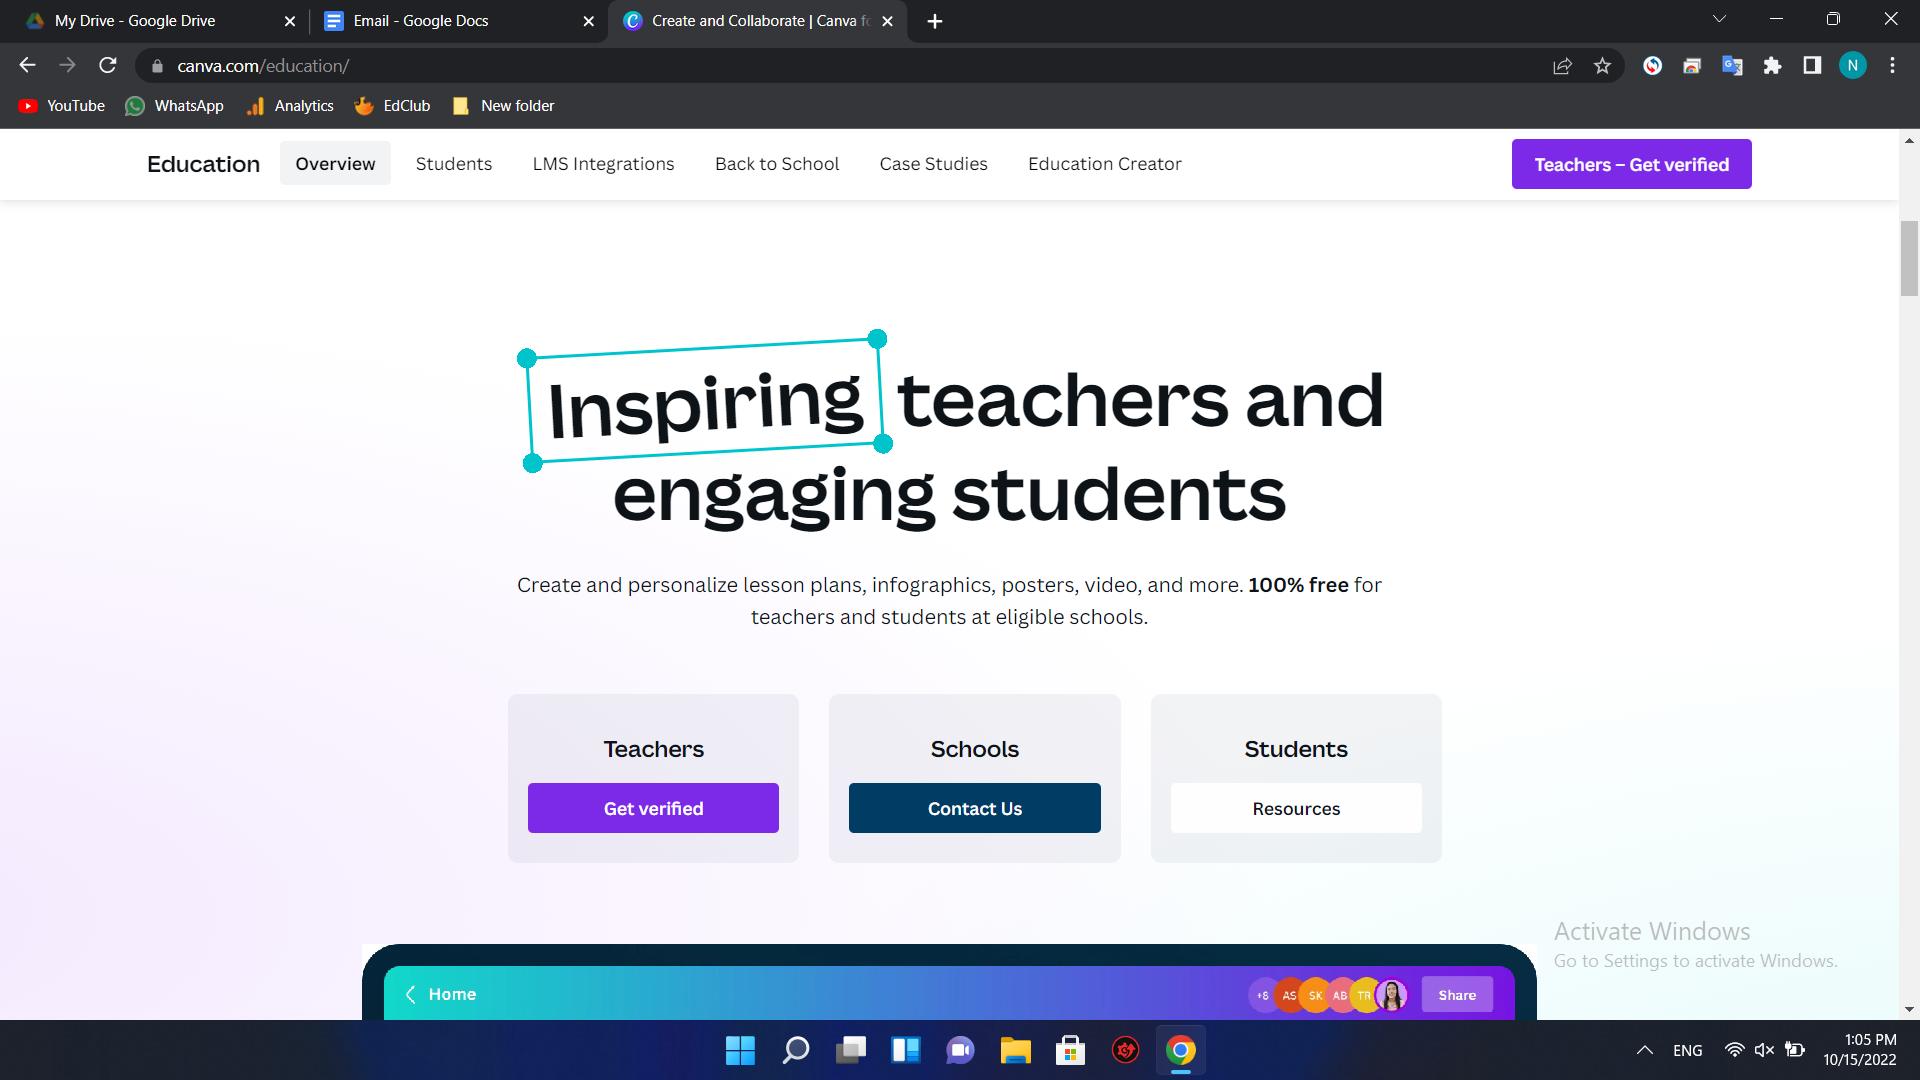Bookmark this page with the star icon
The image size is (1920, 1080).
pos(1602,66)
